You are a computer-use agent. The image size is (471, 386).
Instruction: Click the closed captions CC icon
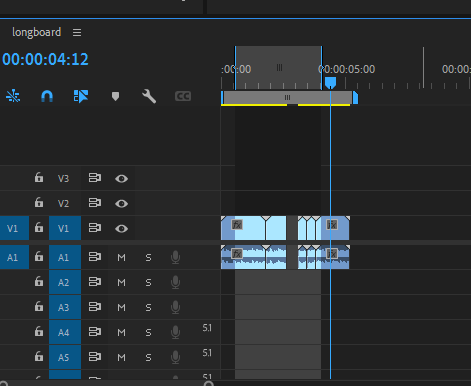183,96
